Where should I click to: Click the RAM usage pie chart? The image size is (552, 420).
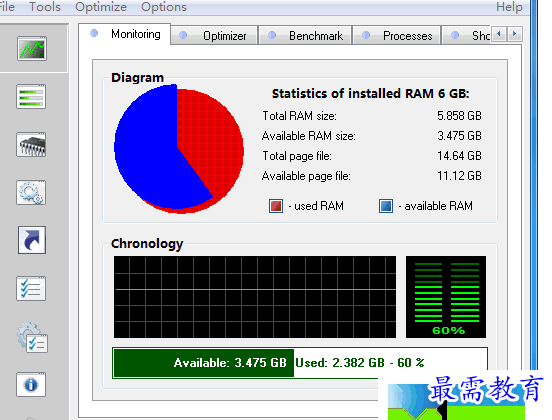pos(179,149)
